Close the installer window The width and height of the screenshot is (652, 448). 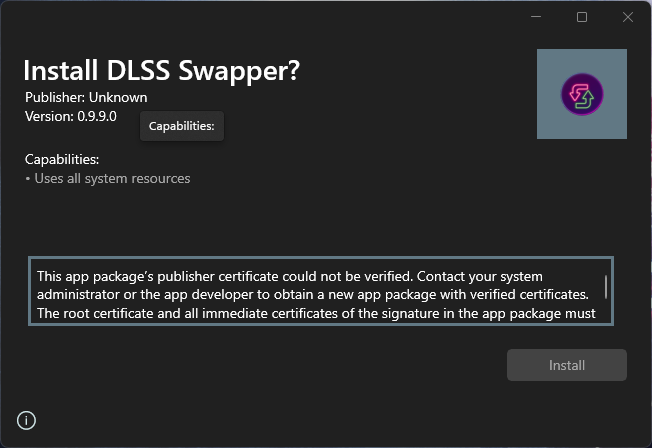click(x=627, y=17)
